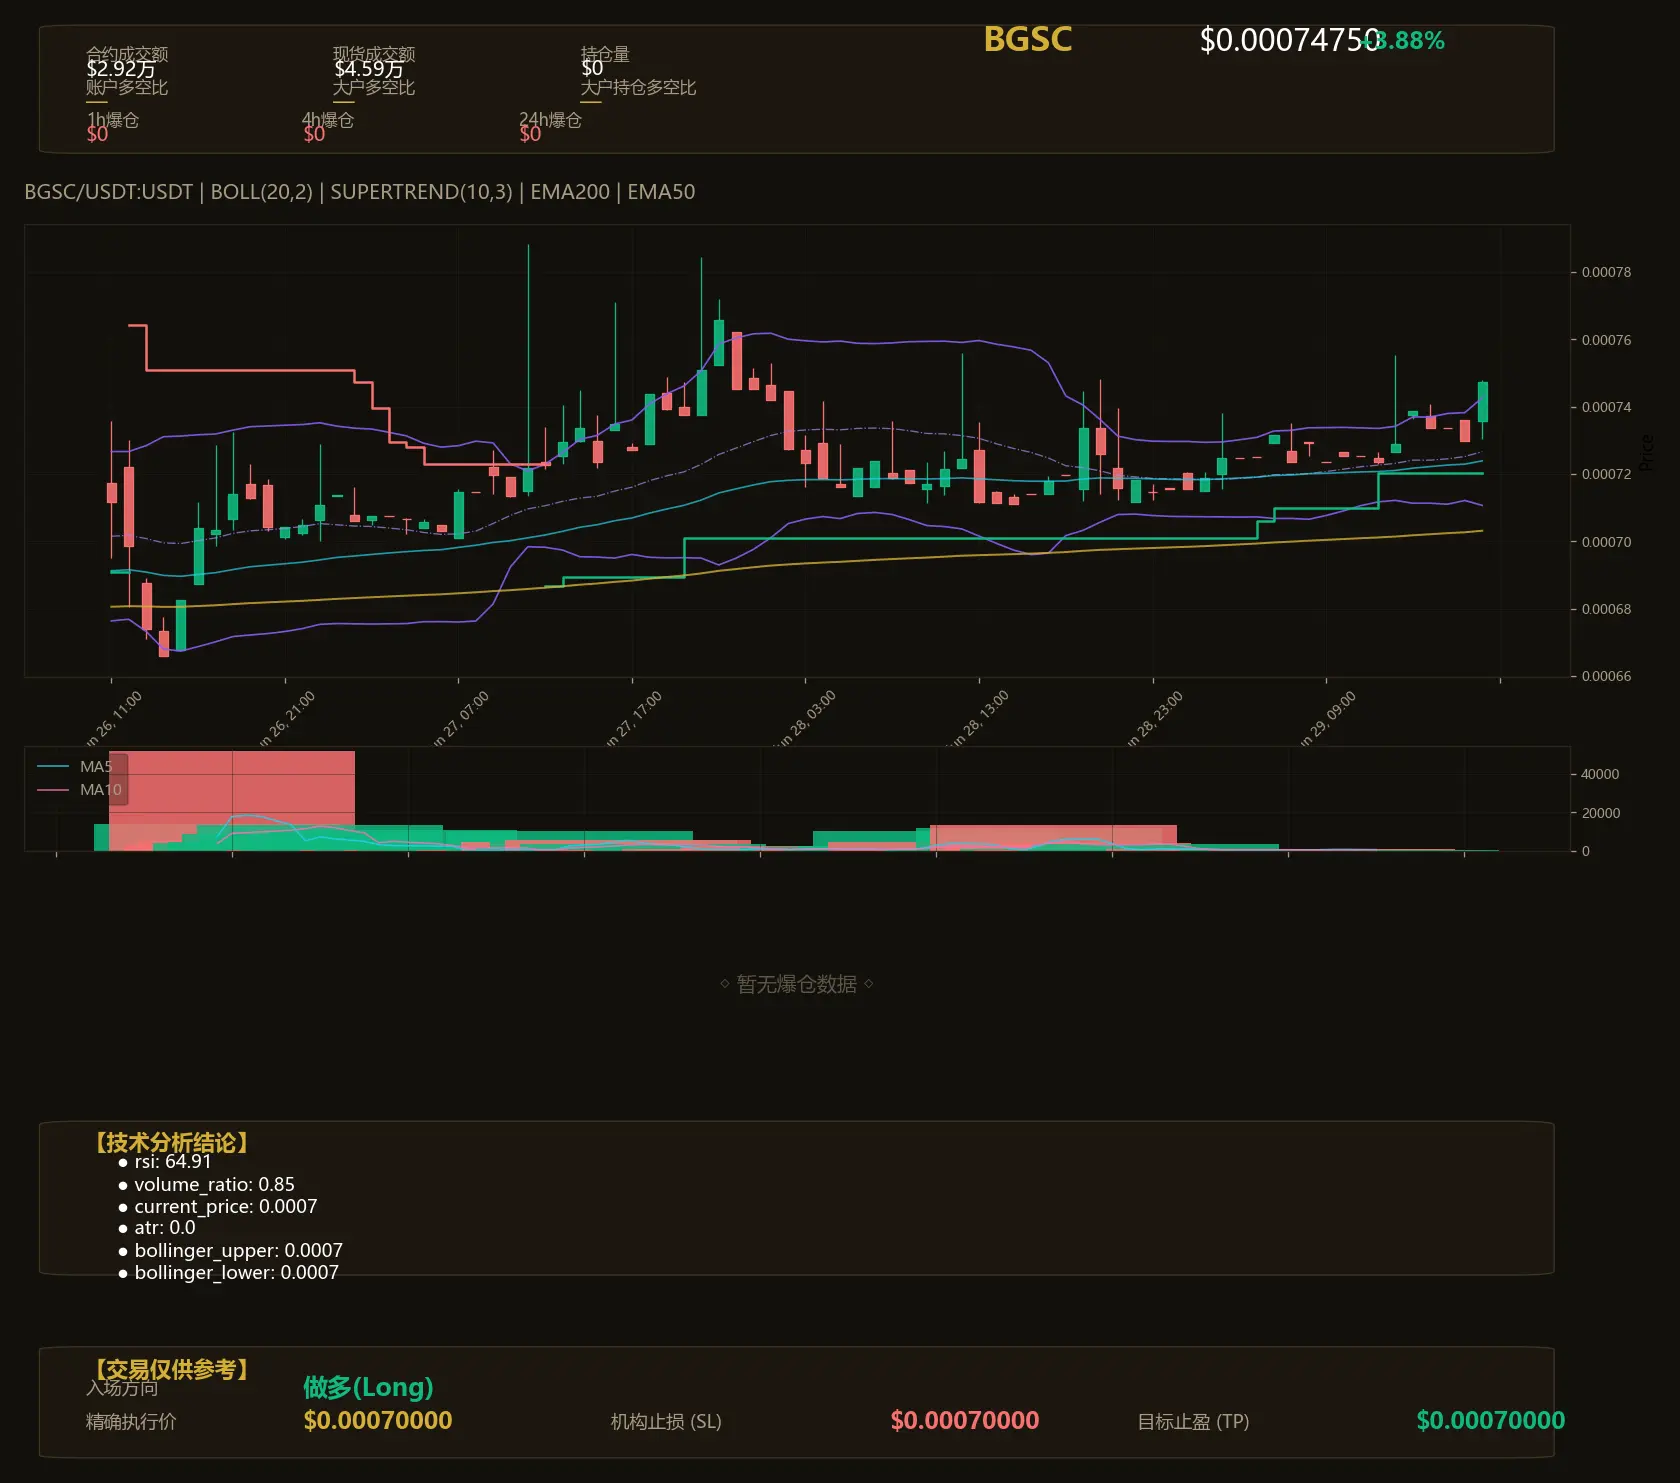Select the 40000 volume axis label
The height and width of the screenshot is (1483, 1680).
(x=1600, y=774)
